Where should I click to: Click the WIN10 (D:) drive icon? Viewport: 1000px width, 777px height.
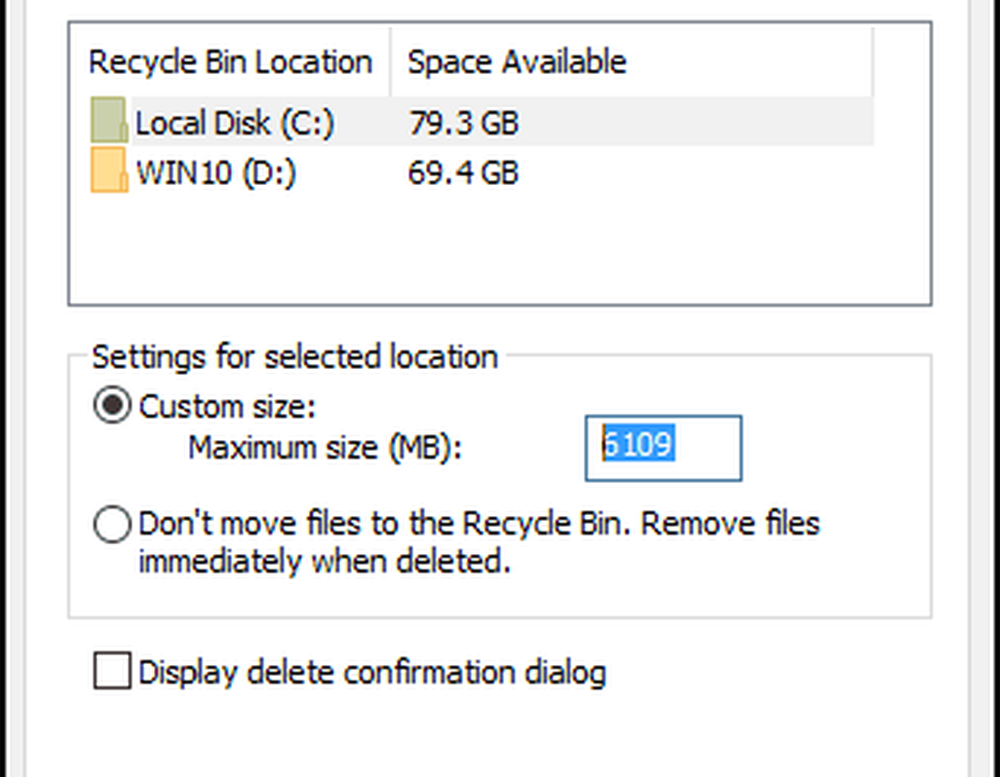108,172
